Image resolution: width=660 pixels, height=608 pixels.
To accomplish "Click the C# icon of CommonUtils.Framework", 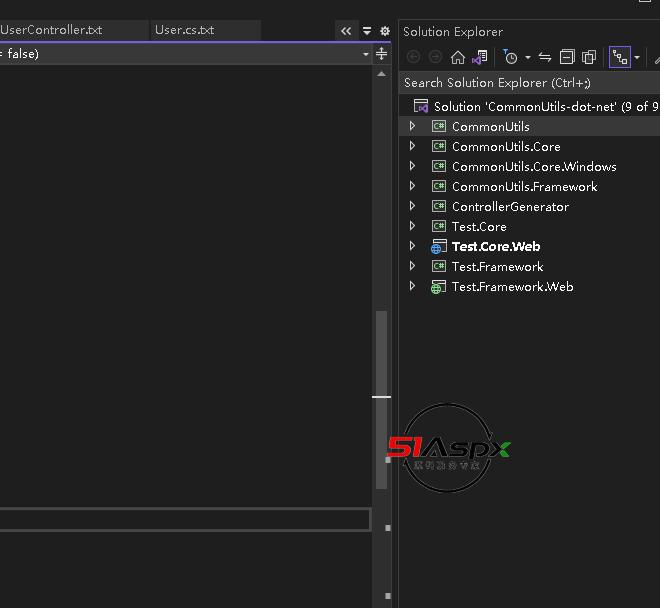I will coord(439,186).
